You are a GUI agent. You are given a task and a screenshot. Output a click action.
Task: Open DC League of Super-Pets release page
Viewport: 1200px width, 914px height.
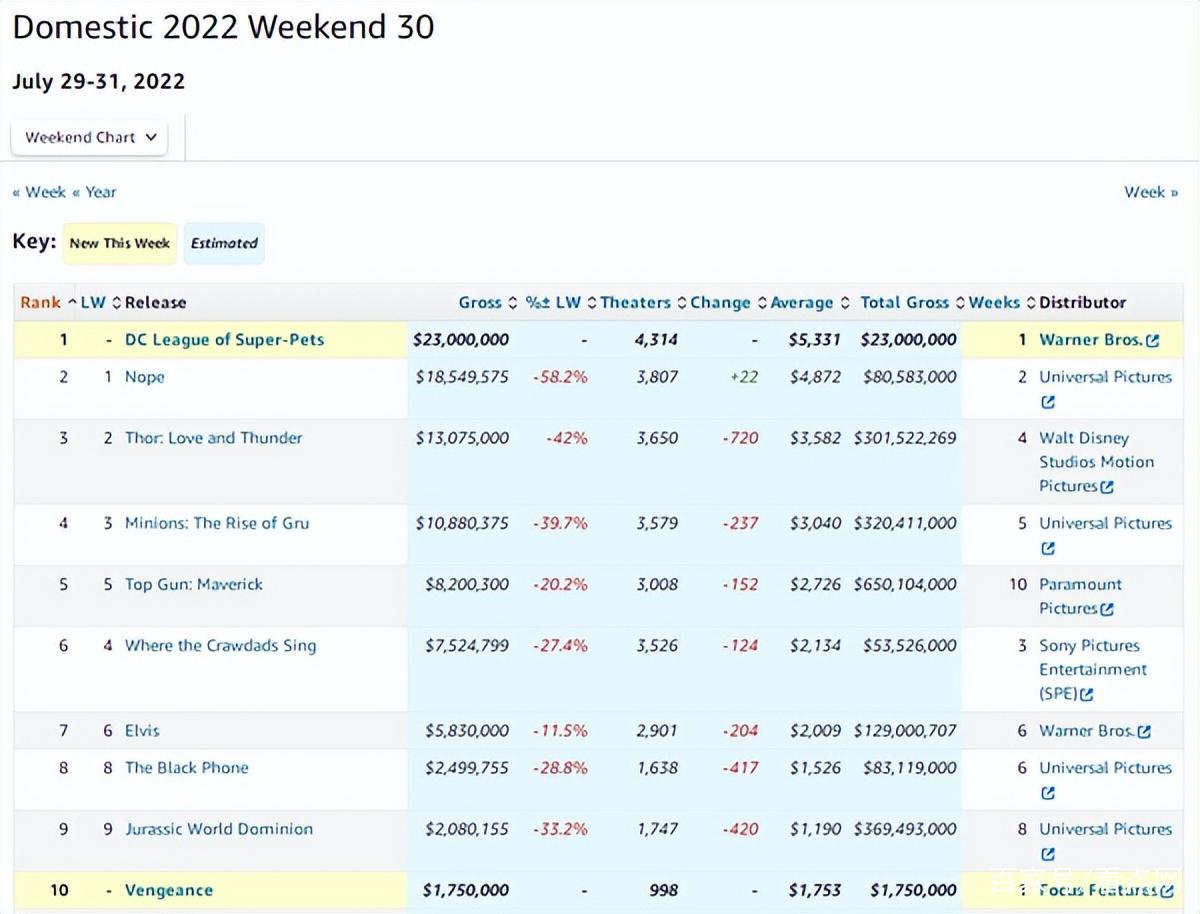click(224, 340)
